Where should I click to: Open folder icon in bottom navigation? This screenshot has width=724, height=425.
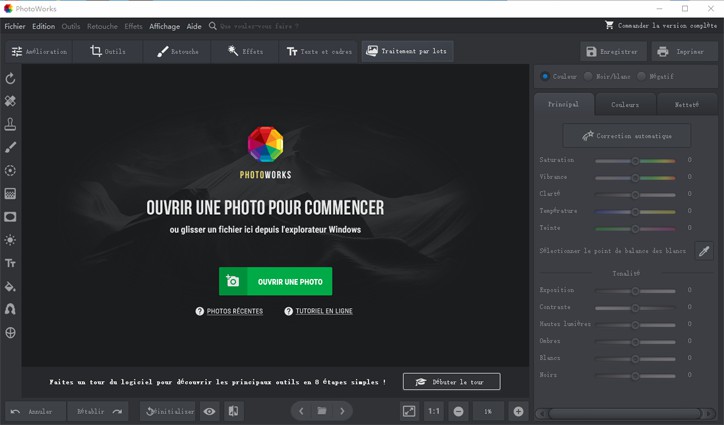[322, 411]
